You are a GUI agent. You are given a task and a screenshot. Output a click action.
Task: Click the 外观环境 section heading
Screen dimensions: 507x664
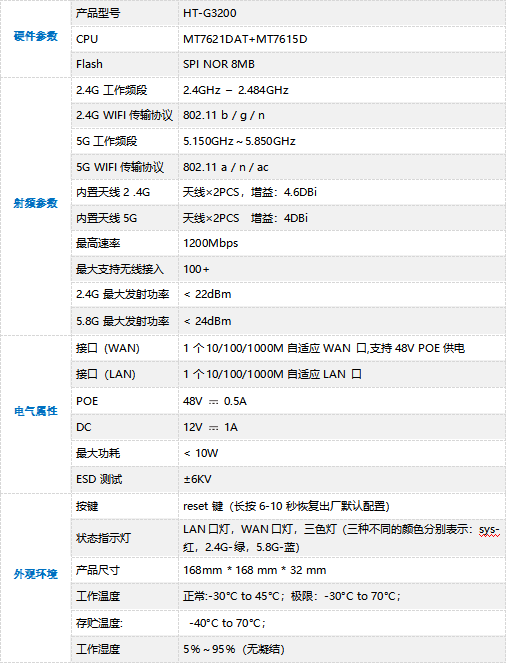(36, 574)
